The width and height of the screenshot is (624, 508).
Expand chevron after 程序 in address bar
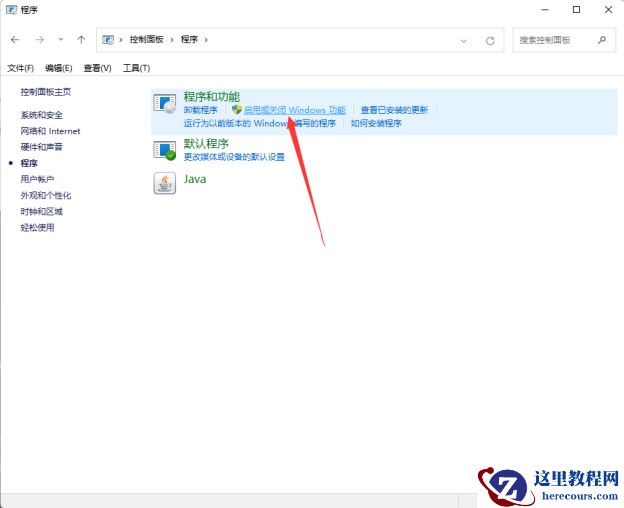[x=206, y=40]
